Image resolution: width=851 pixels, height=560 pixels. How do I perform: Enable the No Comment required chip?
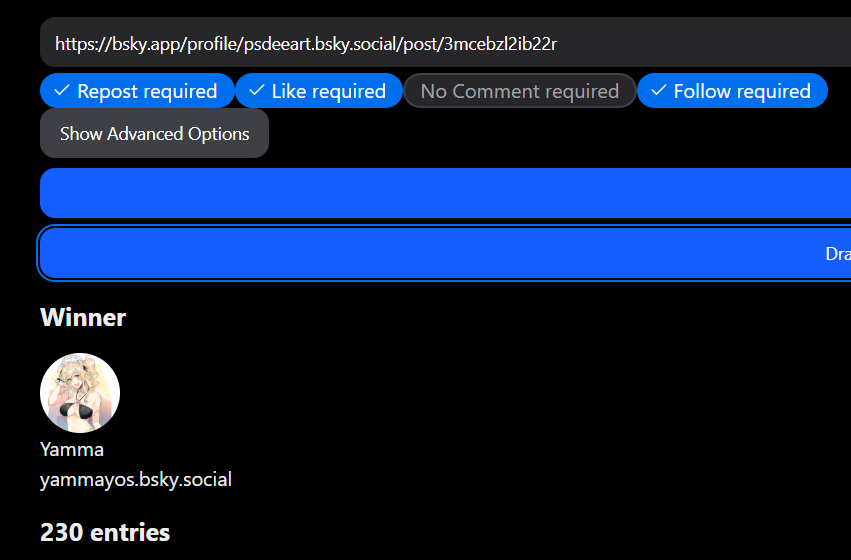[519, 91]
